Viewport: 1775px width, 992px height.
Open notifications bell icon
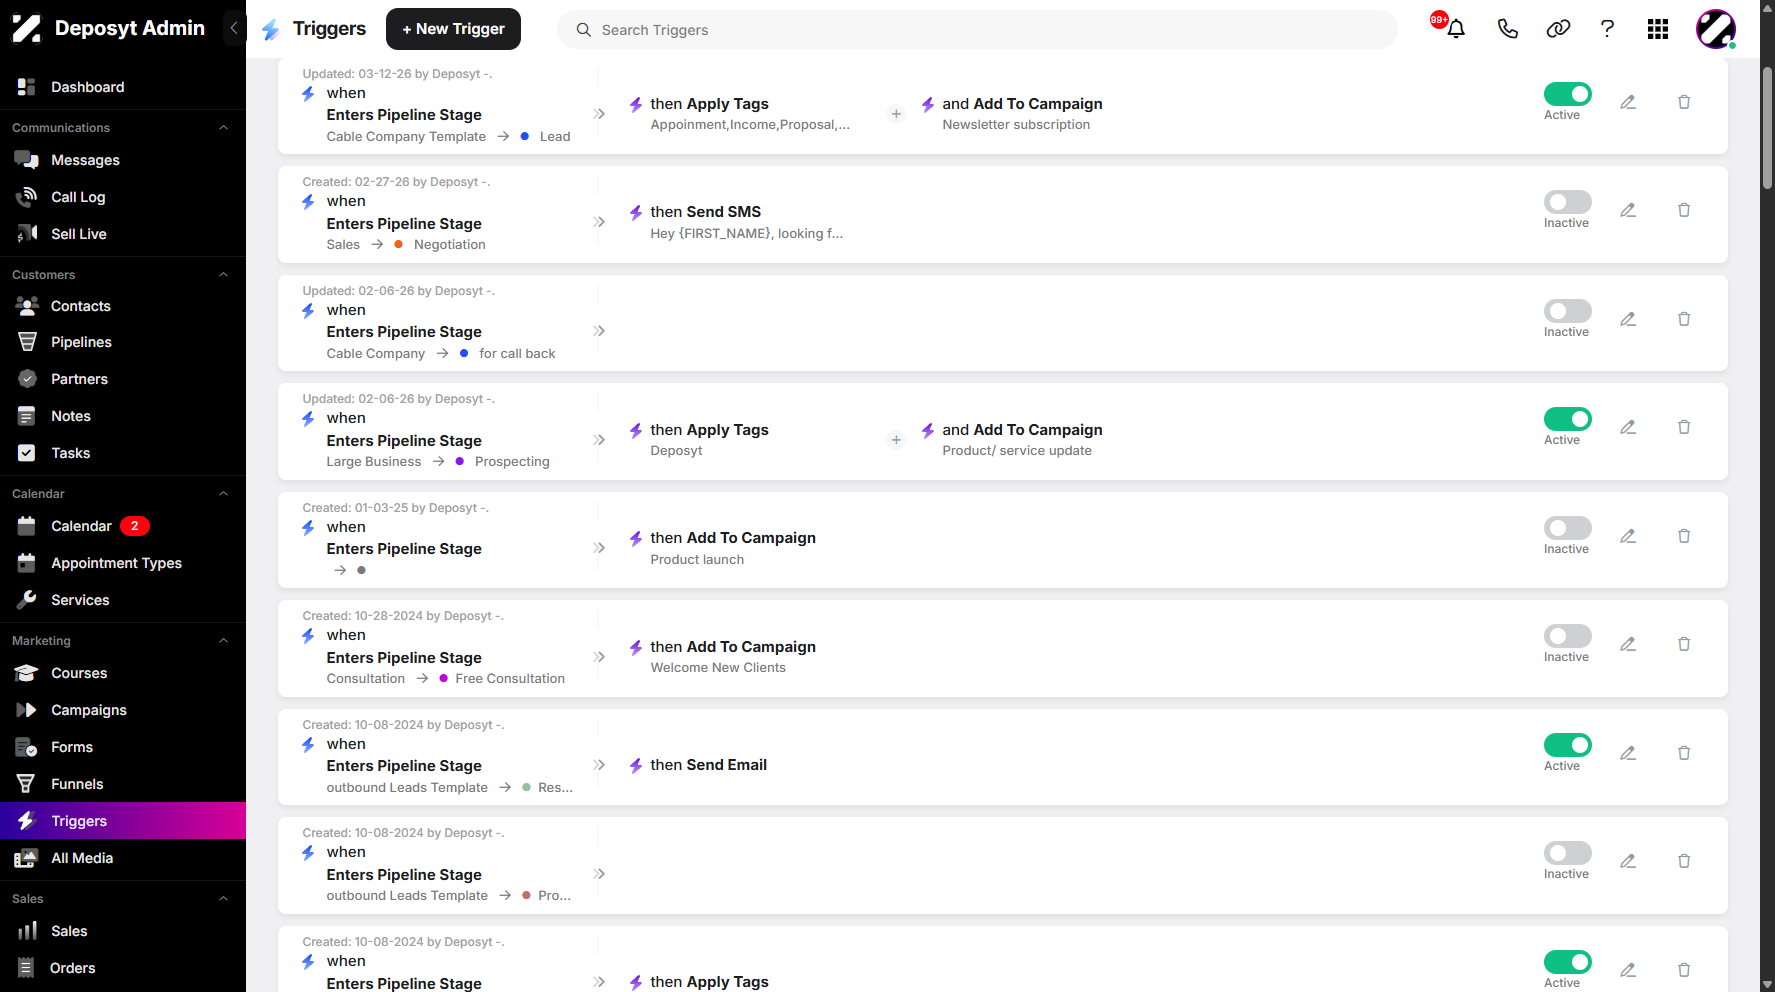click(1456, 29)
